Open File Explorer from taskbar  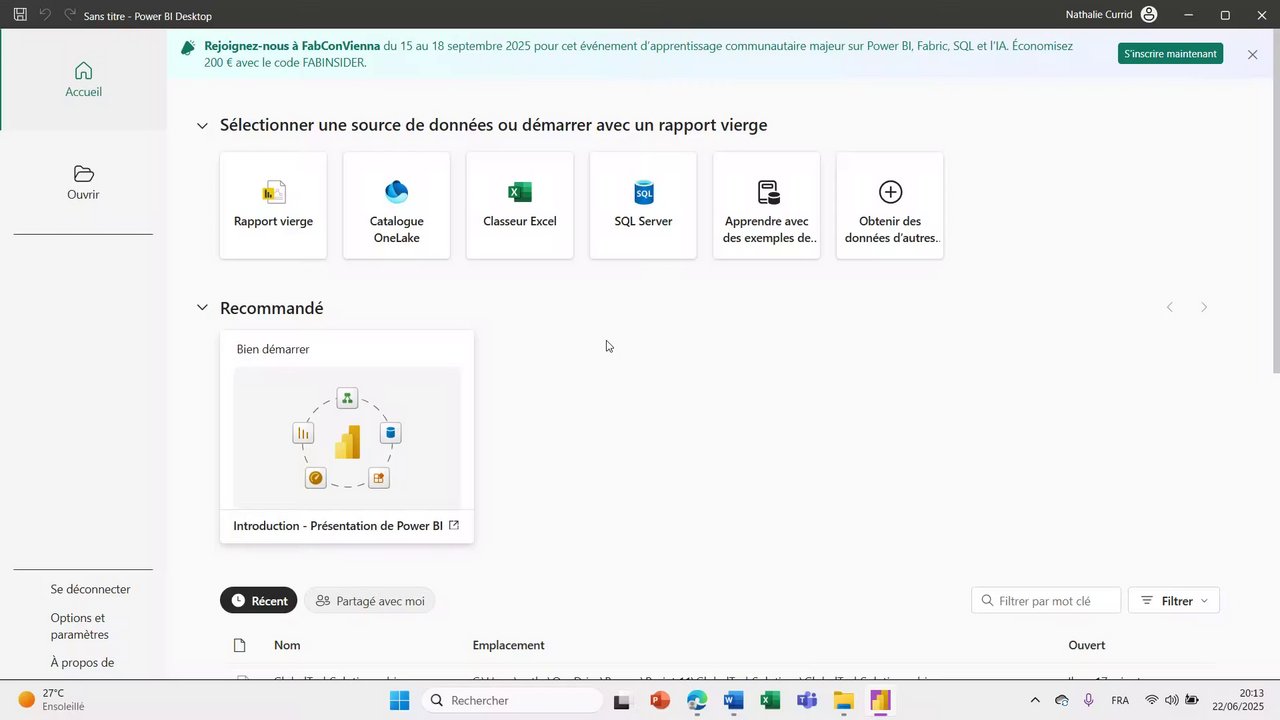844,700
